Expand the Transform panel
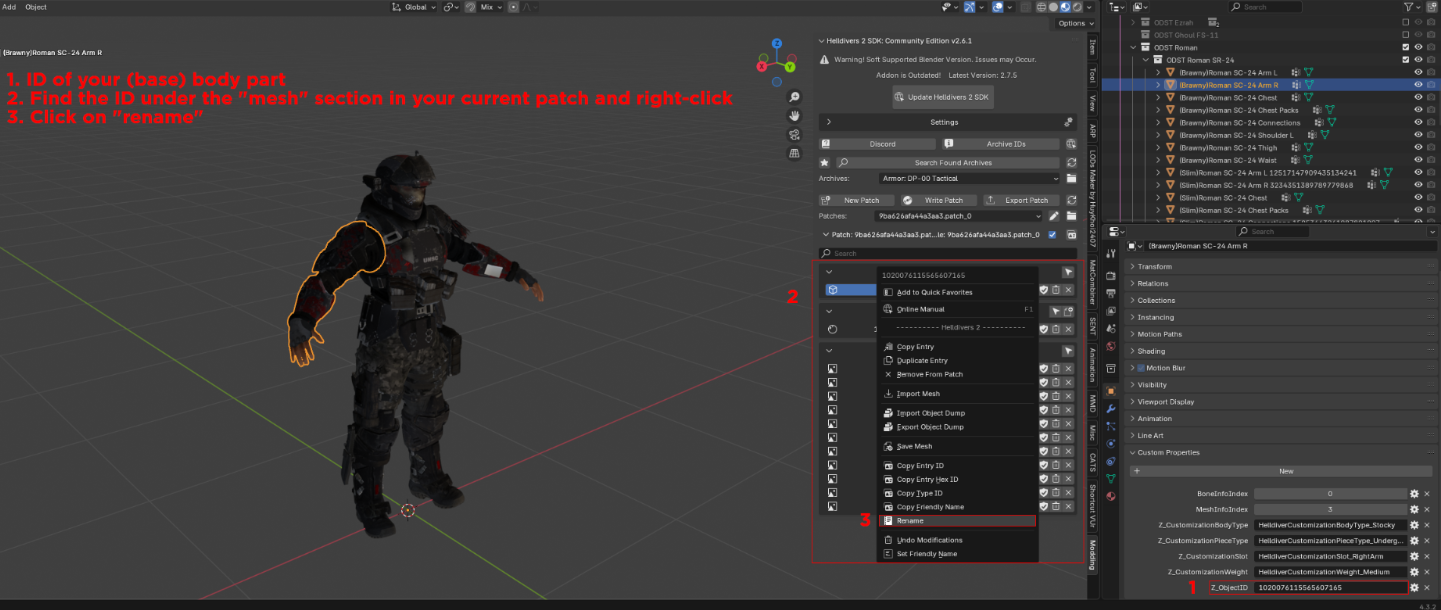The width and height of the screenshot is (1441, 610). tap(1280, 267)
